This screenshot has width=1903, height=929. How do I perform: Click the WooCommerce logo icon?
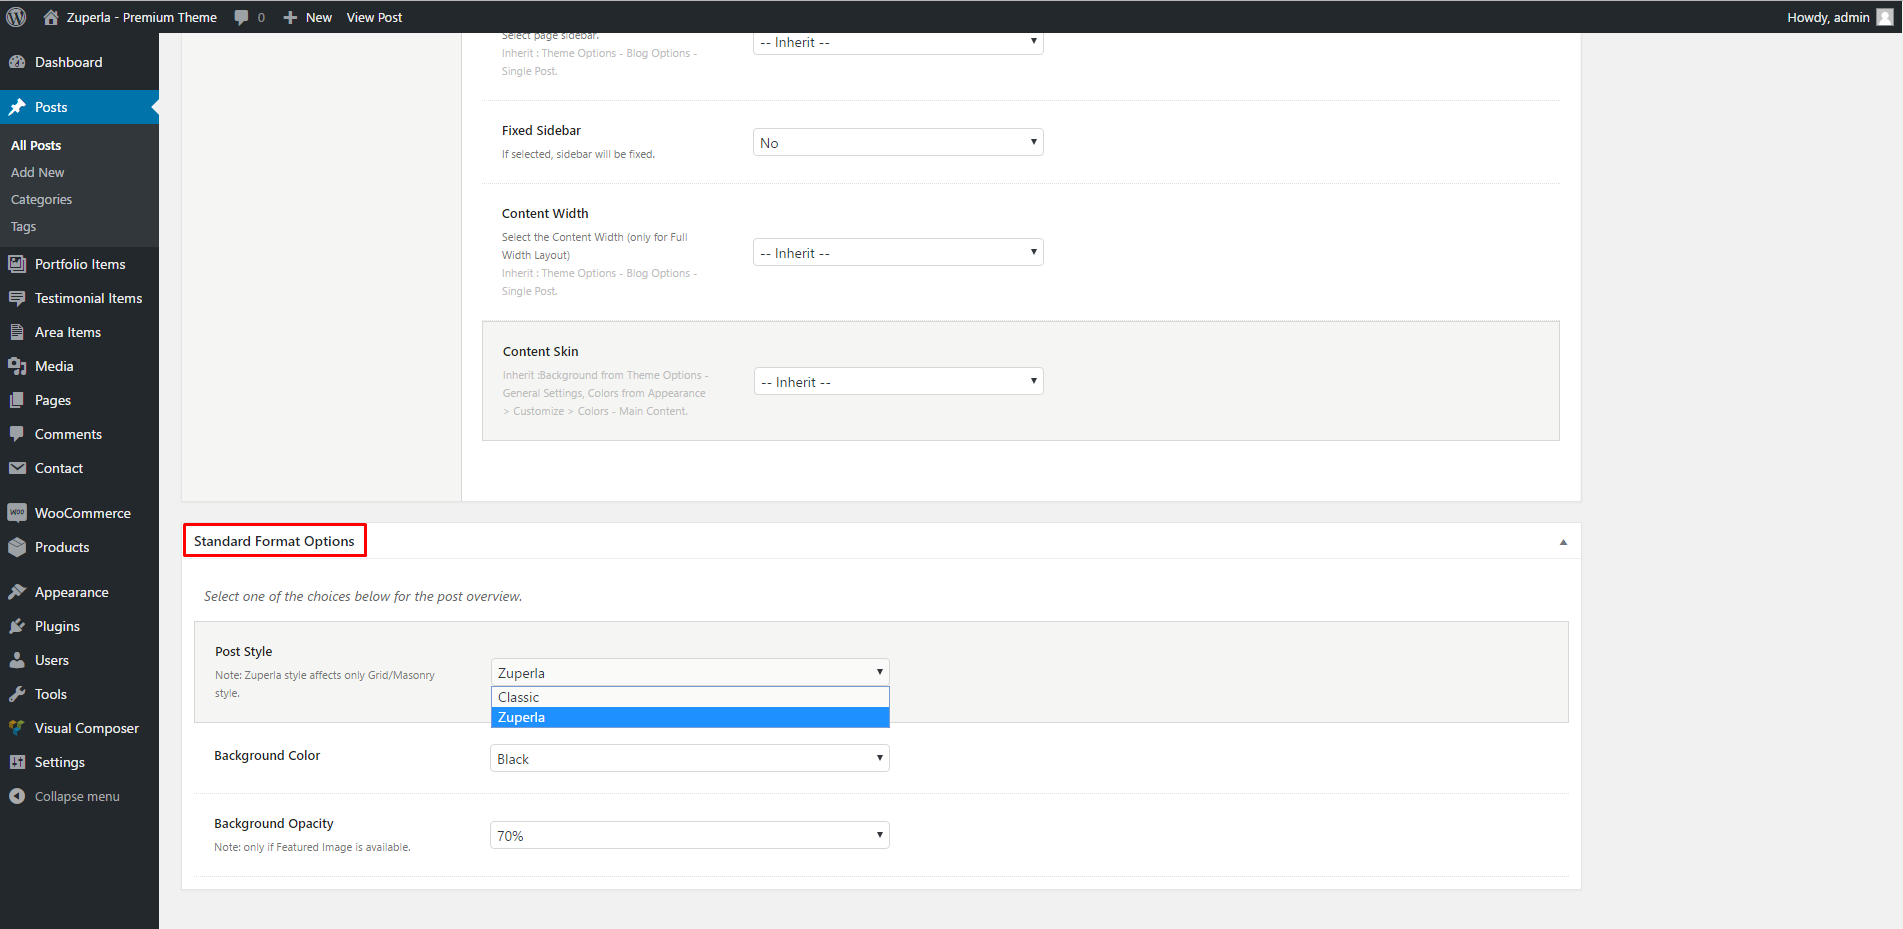tap(17, 513)
